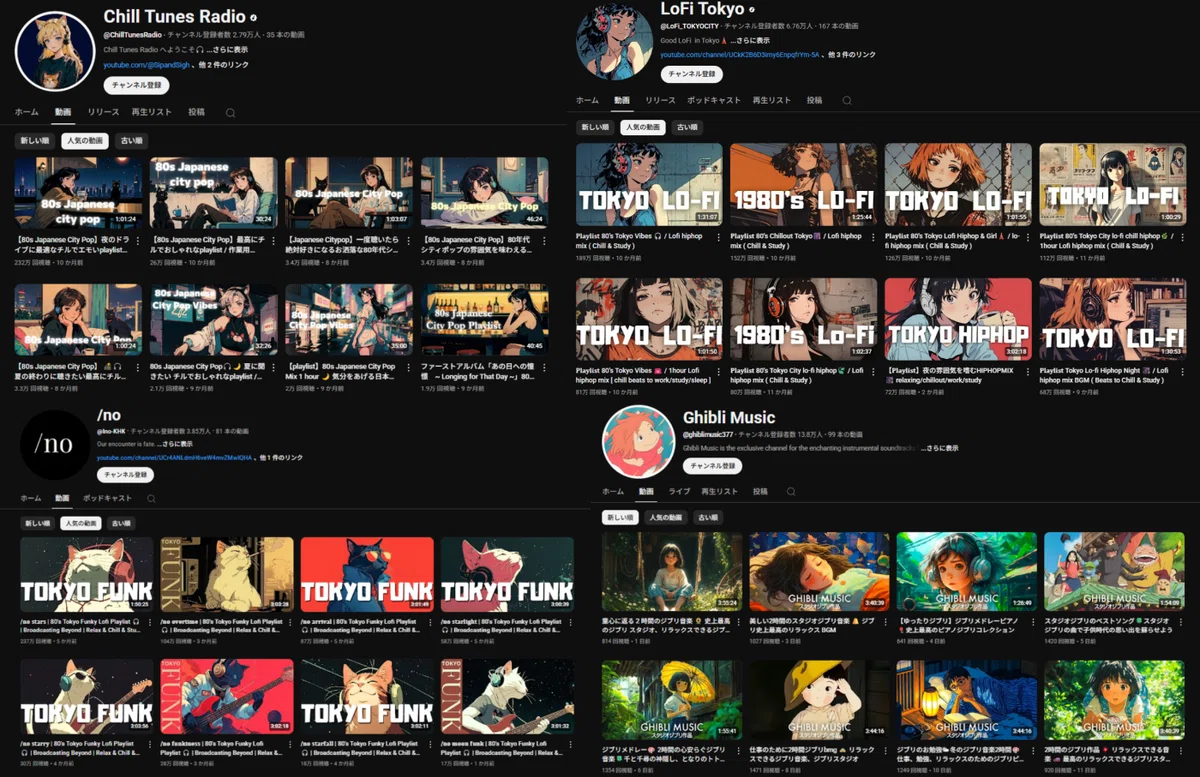1200x777 pixels.
Task: Click the search icon on Chill Tunes Radio tab bar
Action: [230, 113]
